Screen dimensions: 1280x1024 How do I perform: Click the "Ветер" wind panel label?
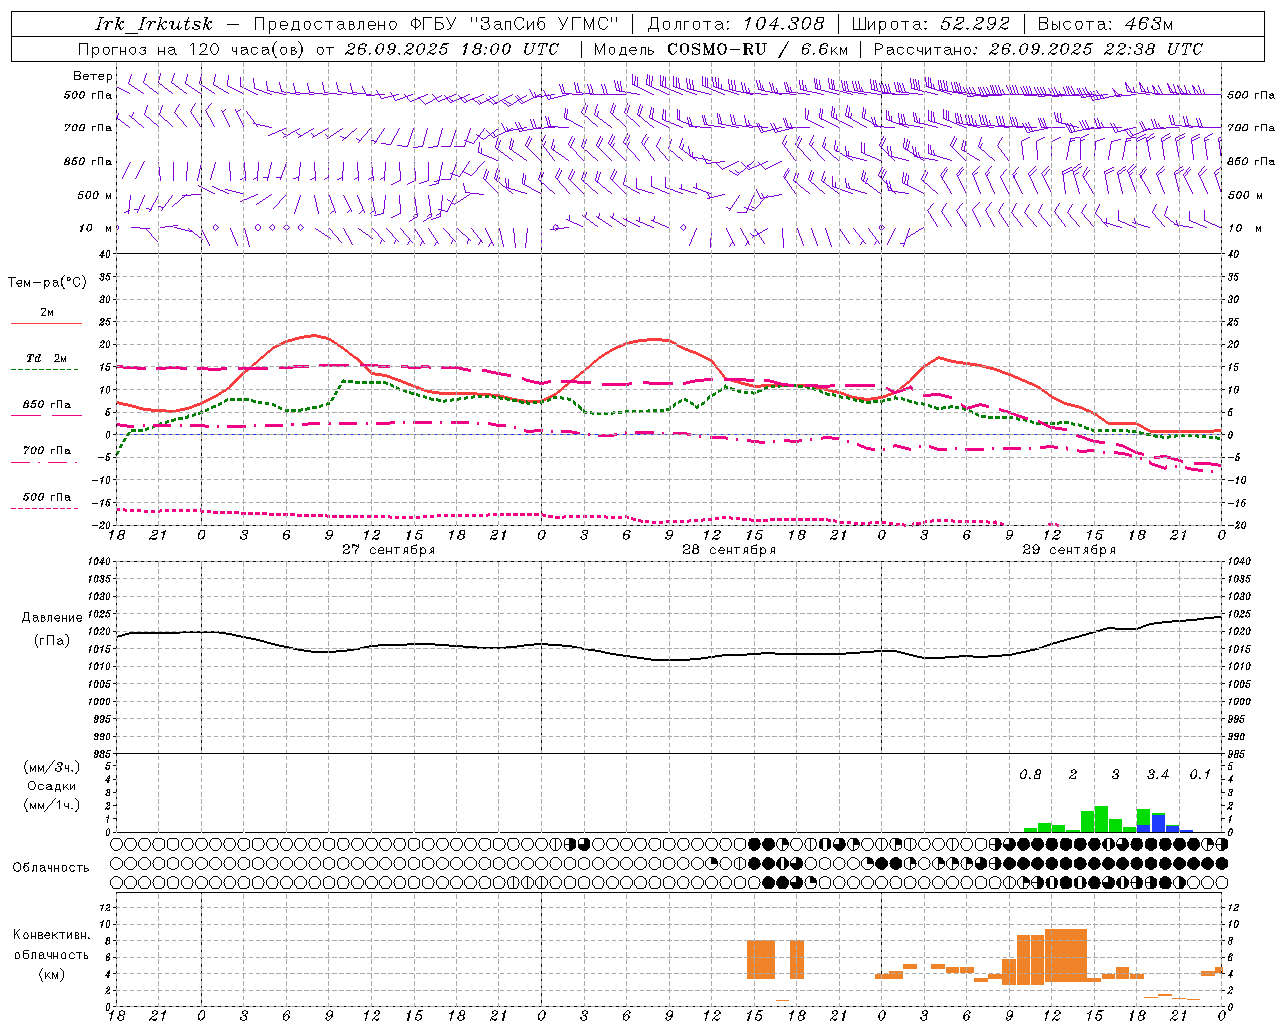tap(92, 76)
